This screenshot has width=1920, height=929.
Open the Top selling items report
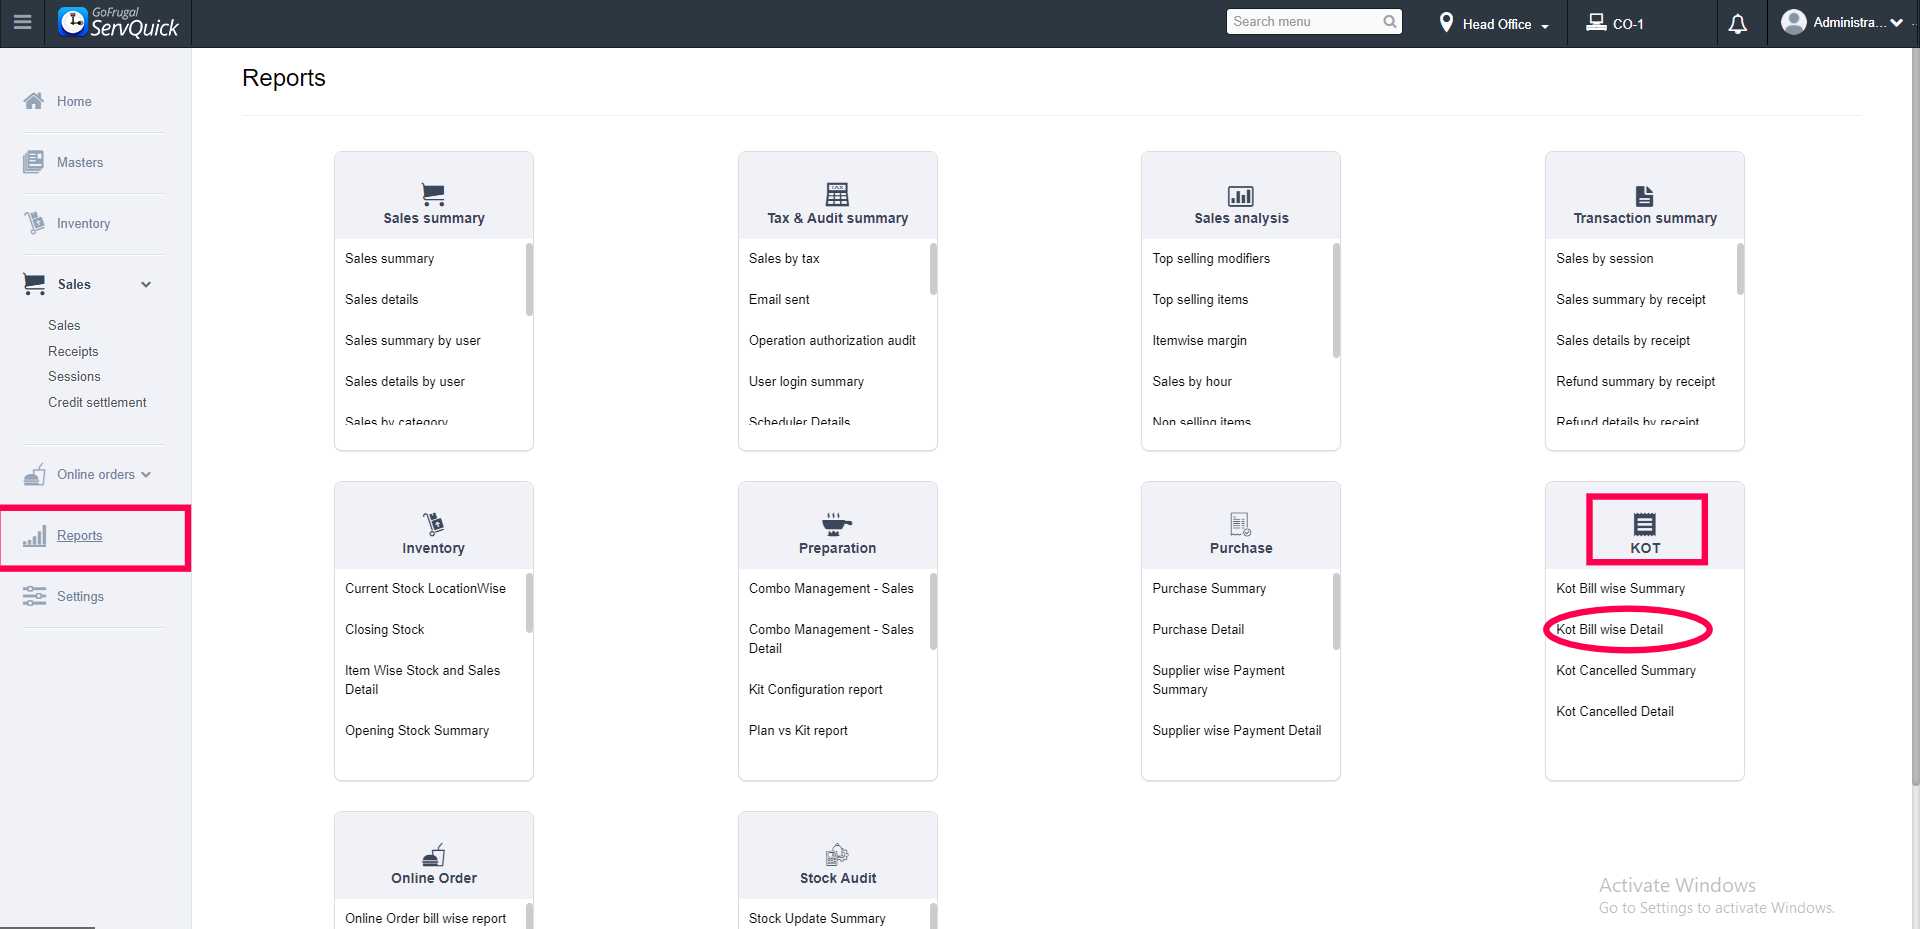(x=1200, y=299)
